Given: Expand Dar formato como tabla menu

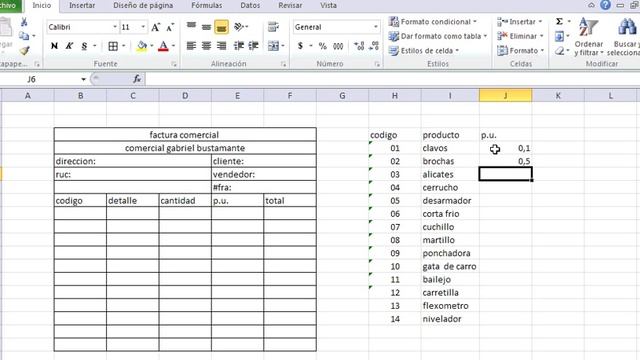Looking at the screenshot, I should [438, 36].
